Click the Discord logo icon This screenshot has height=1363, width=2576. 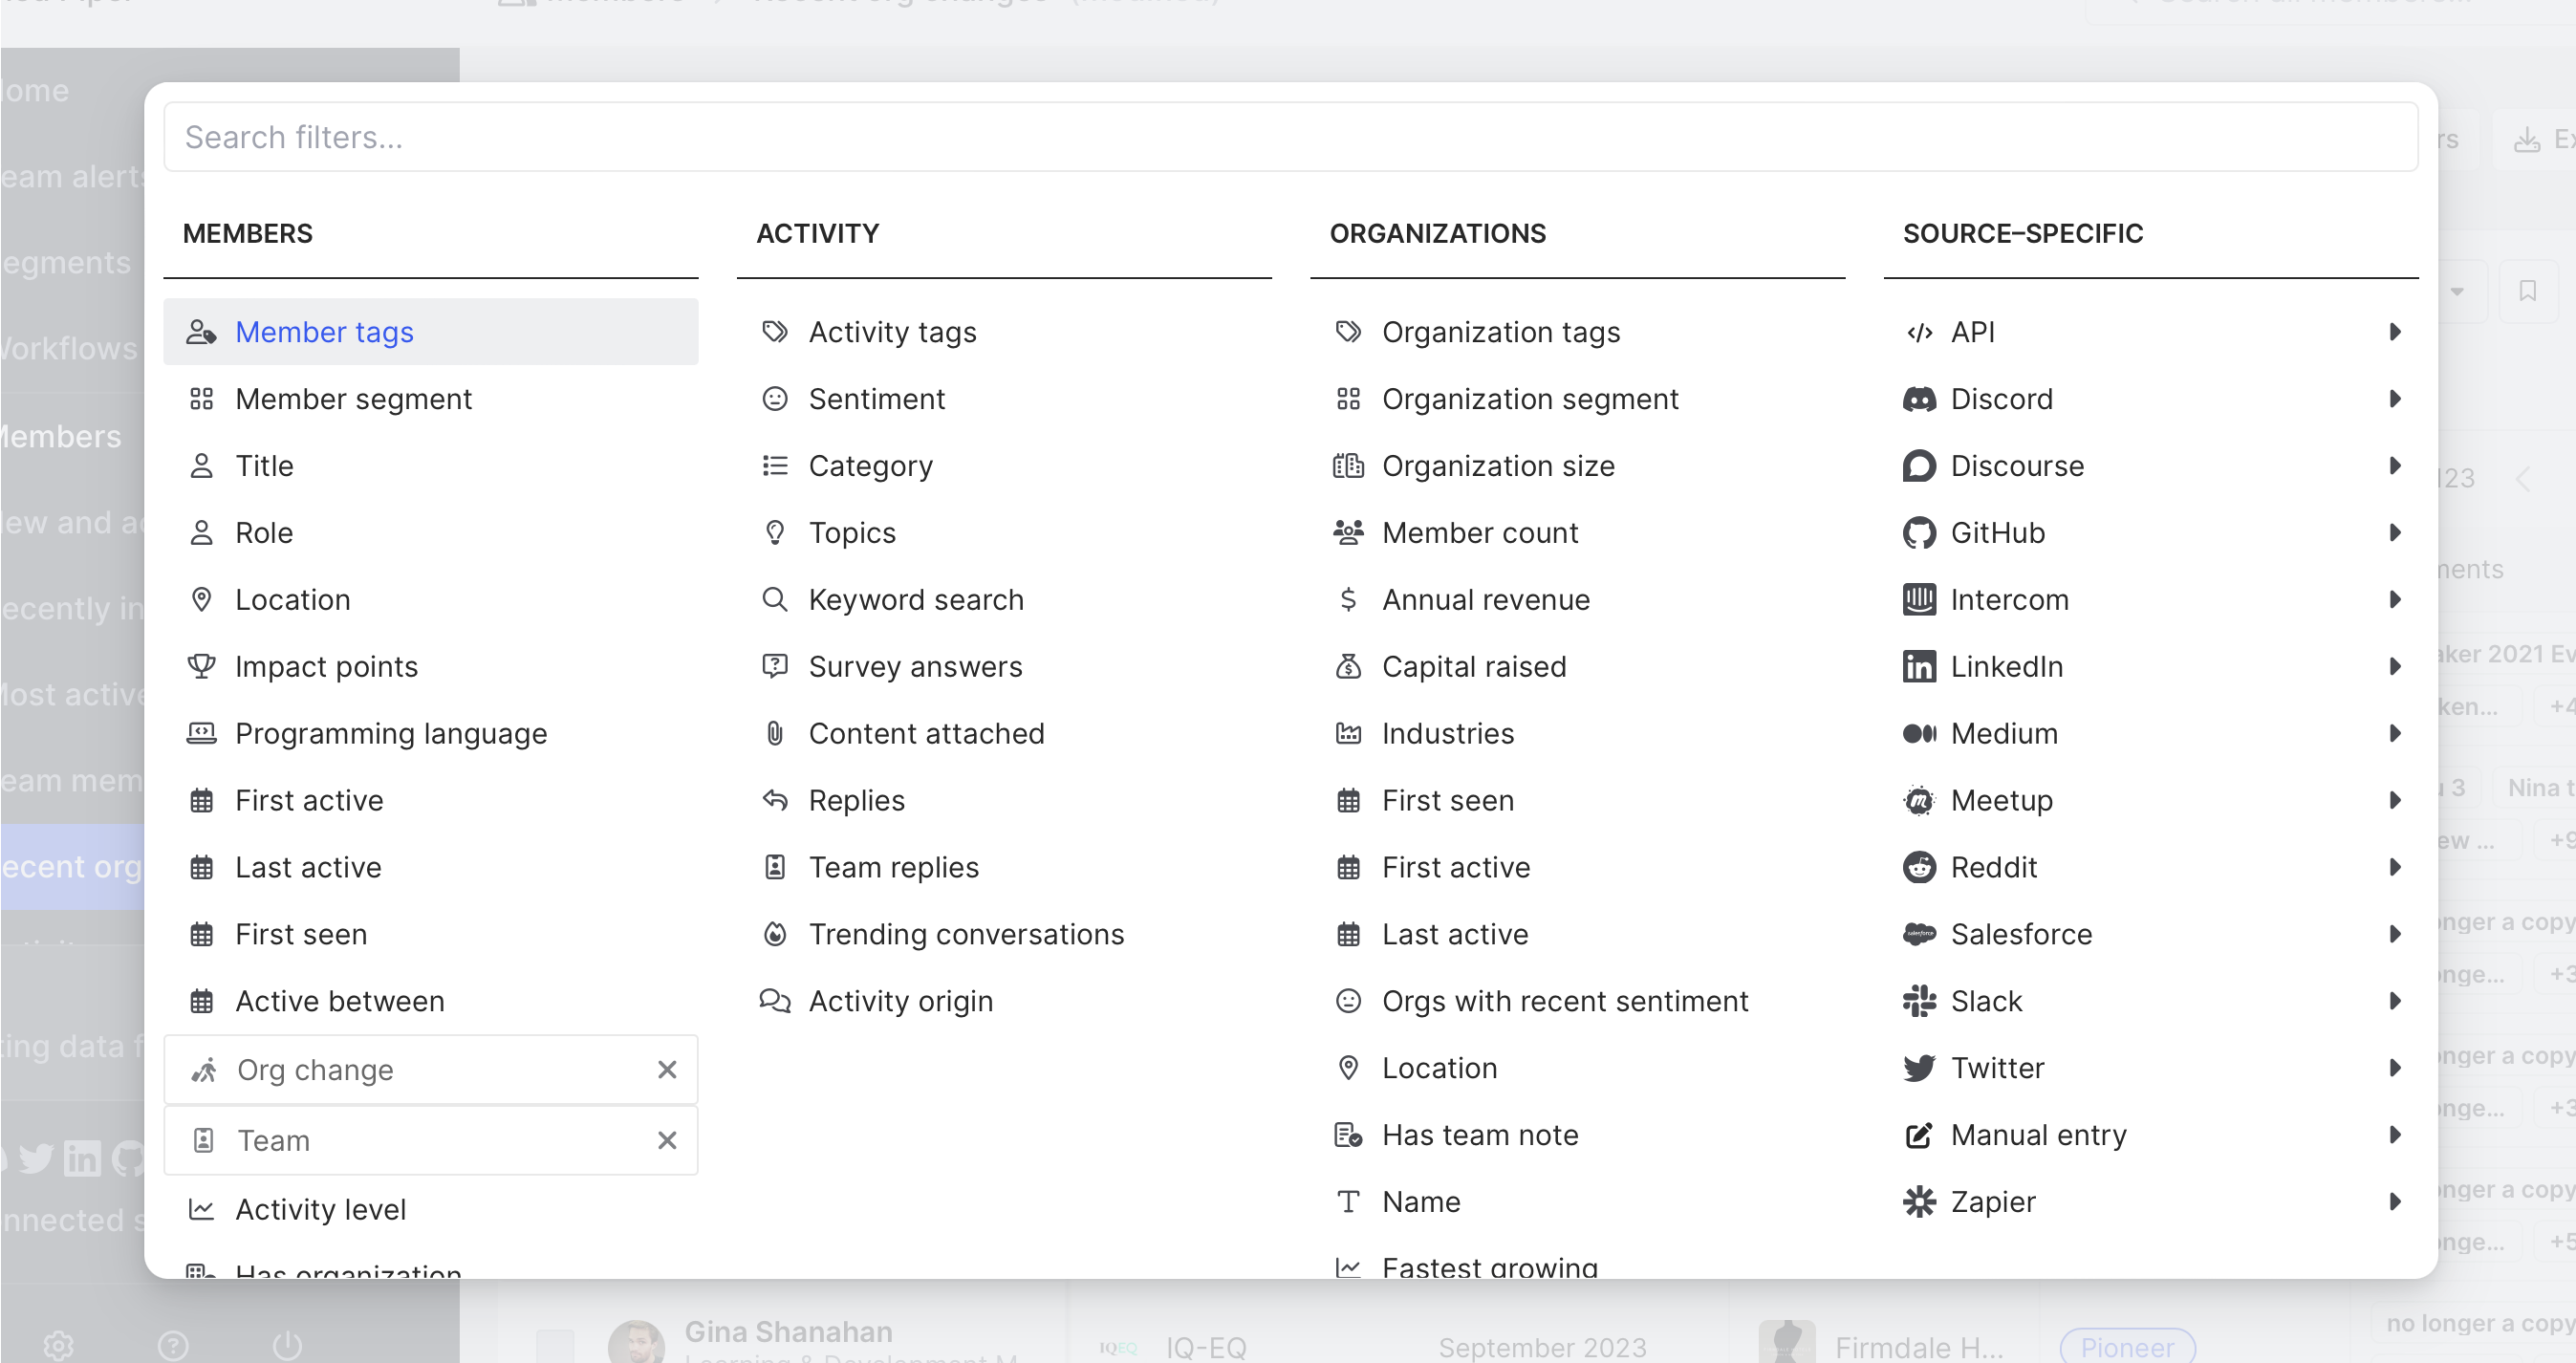pyautogui.click(x=1919, y=399)
